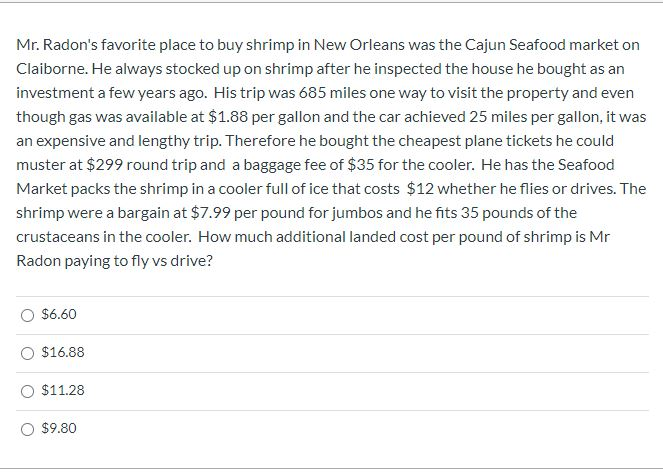Choose the $11.28 radio button
The width and height of the screenshot is (663, 474).
[x=27, y=391]
